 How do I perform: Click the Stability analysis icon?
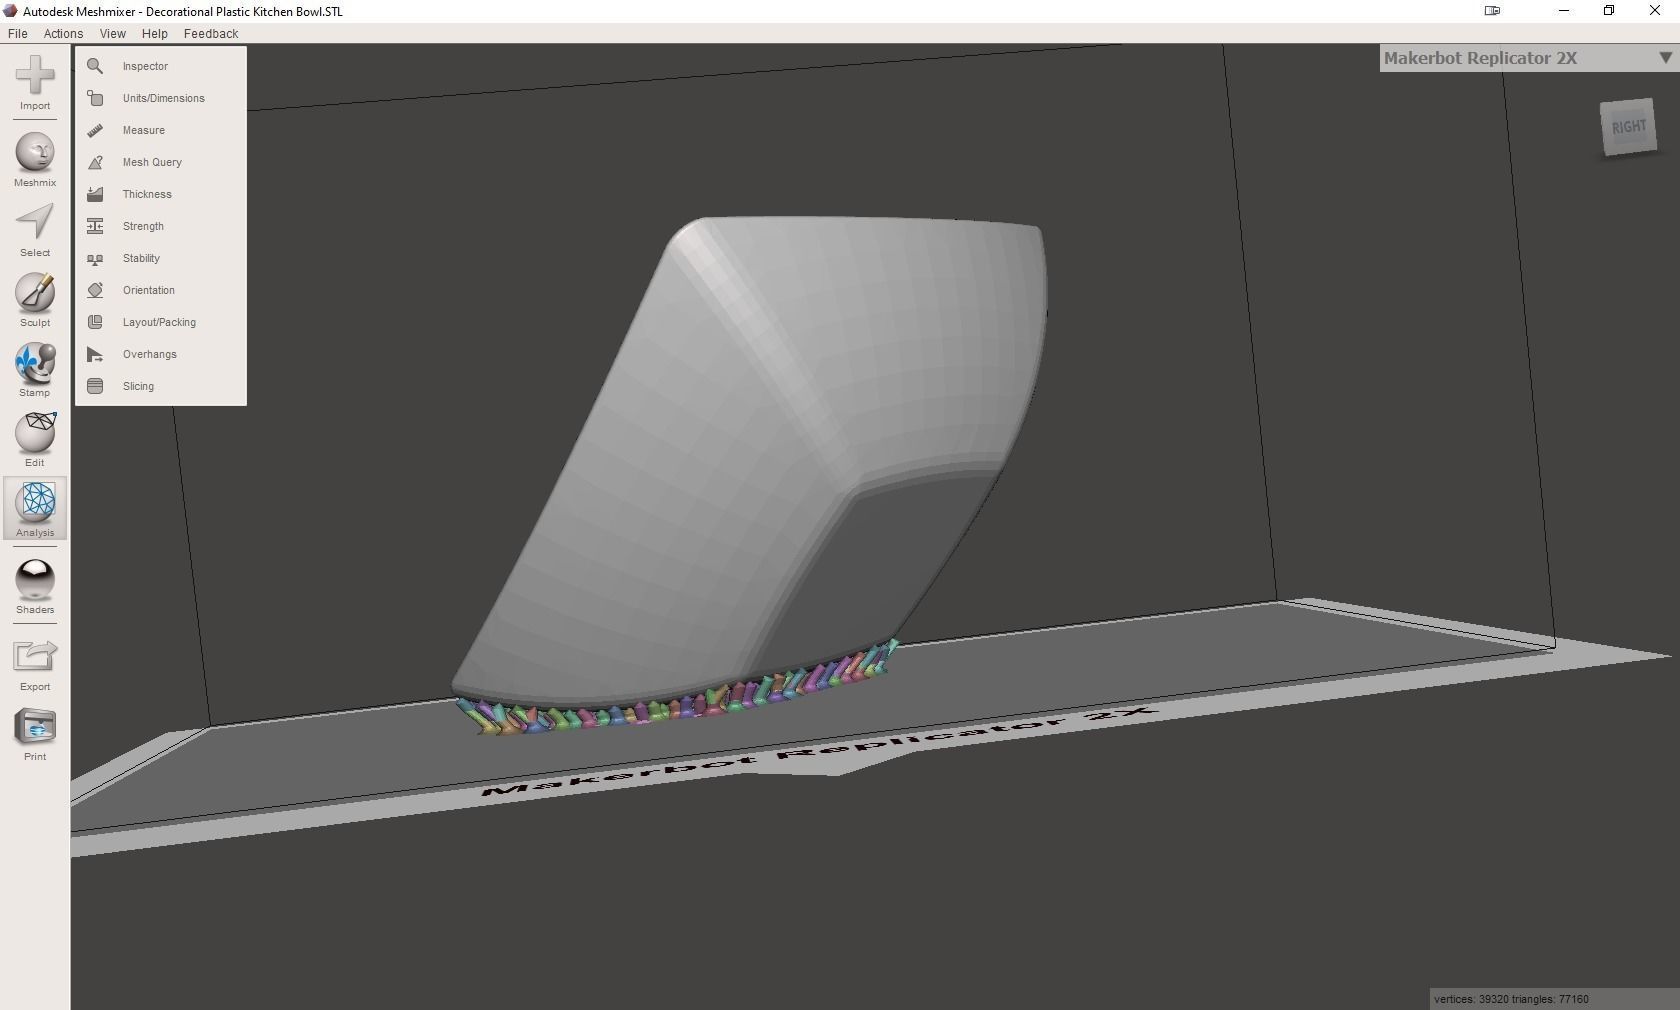[95, 258]
